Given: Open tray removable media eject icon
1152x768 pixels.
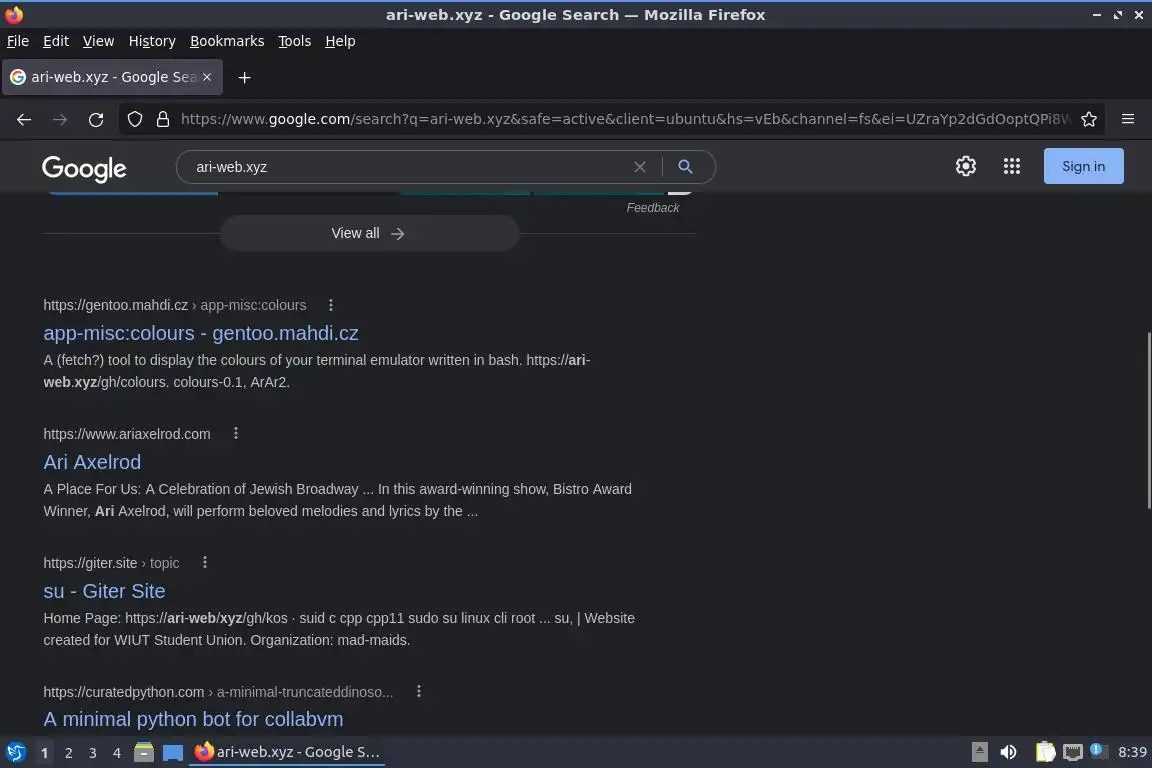Looking at the screenshot, I should [x=979, y=752].
